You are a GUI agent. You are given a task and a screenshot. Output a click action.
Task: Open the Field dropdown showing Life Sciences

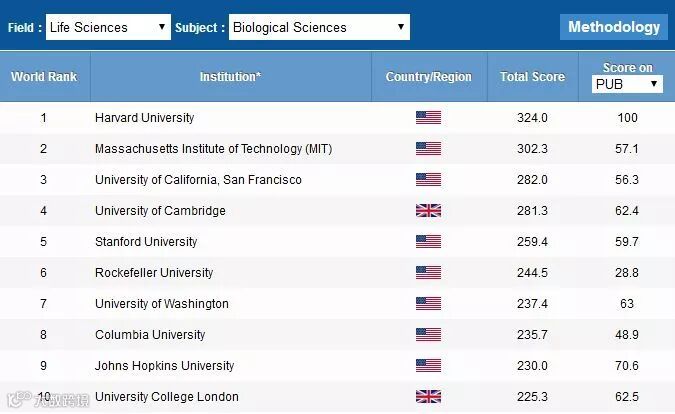click(x=109, y=27)
